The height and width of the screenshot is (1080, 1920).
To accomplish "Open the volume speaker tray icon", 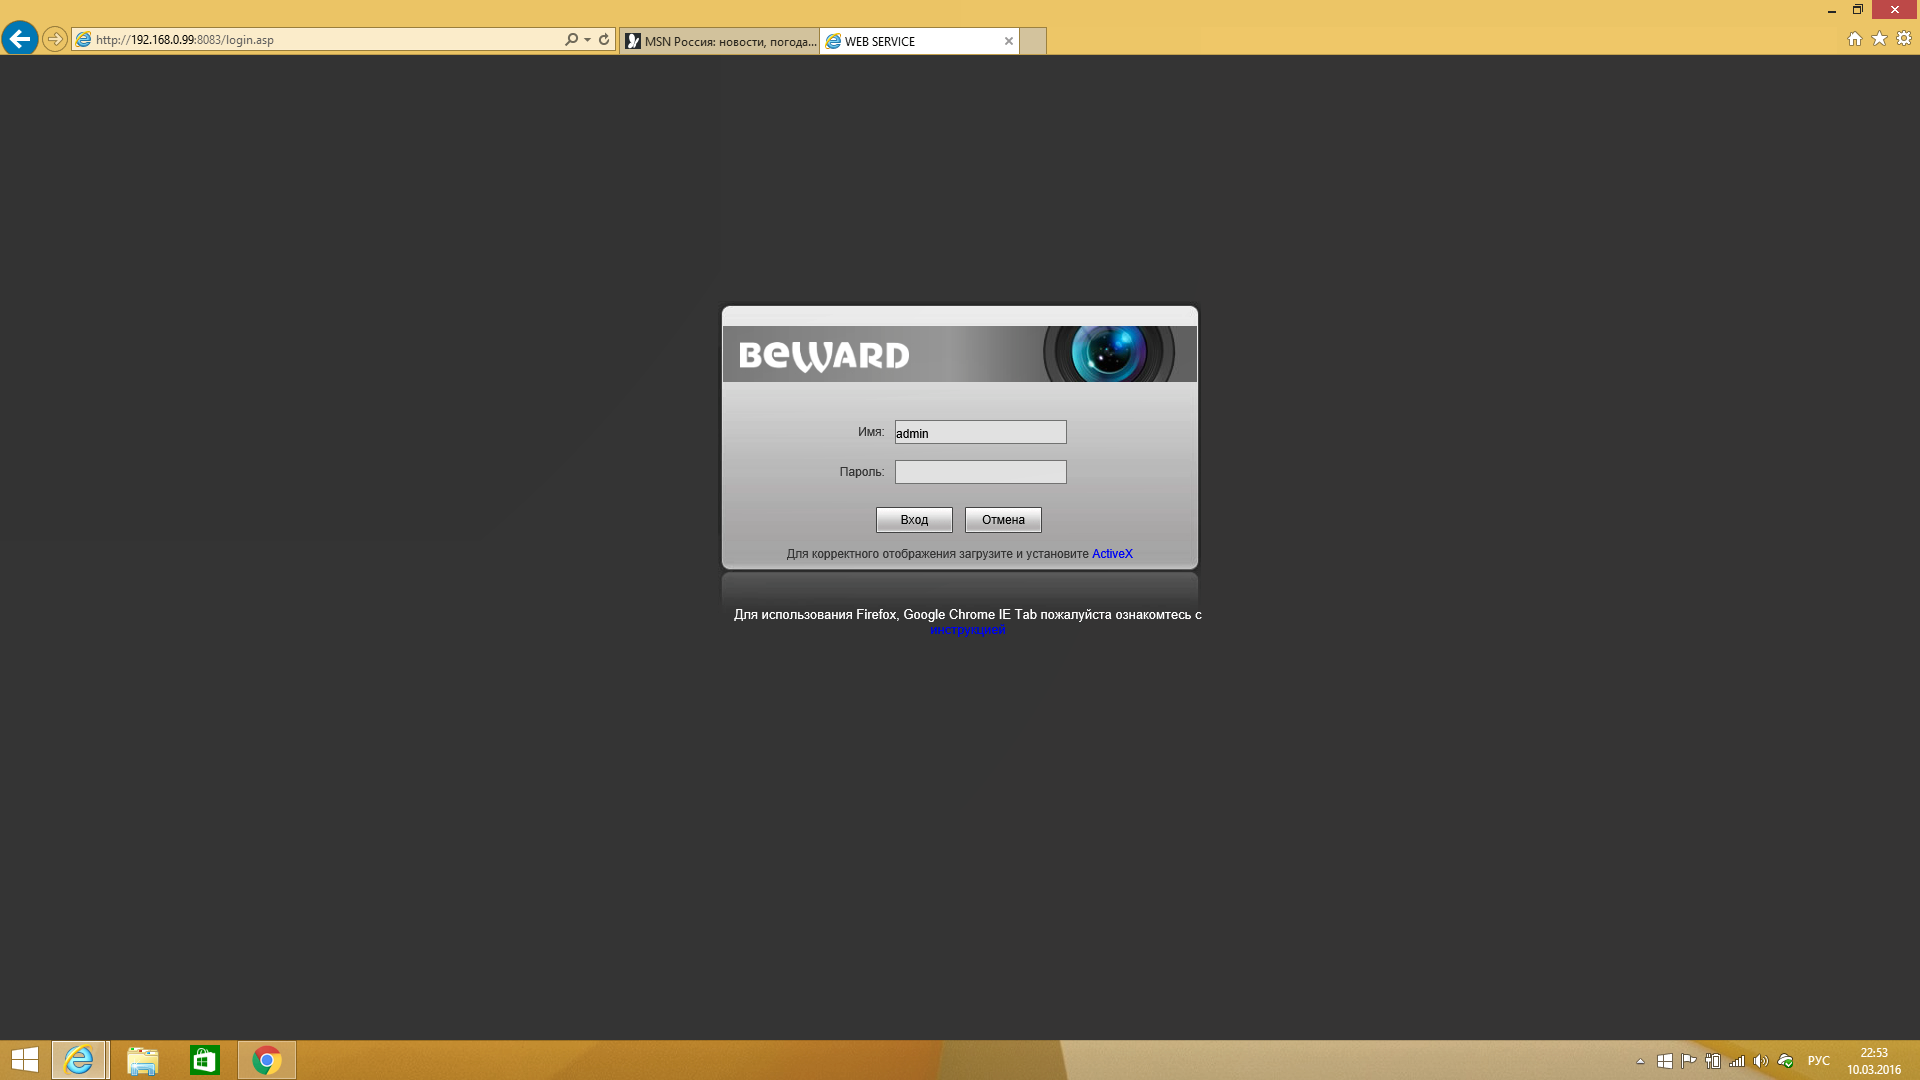I will 1761,1061.
